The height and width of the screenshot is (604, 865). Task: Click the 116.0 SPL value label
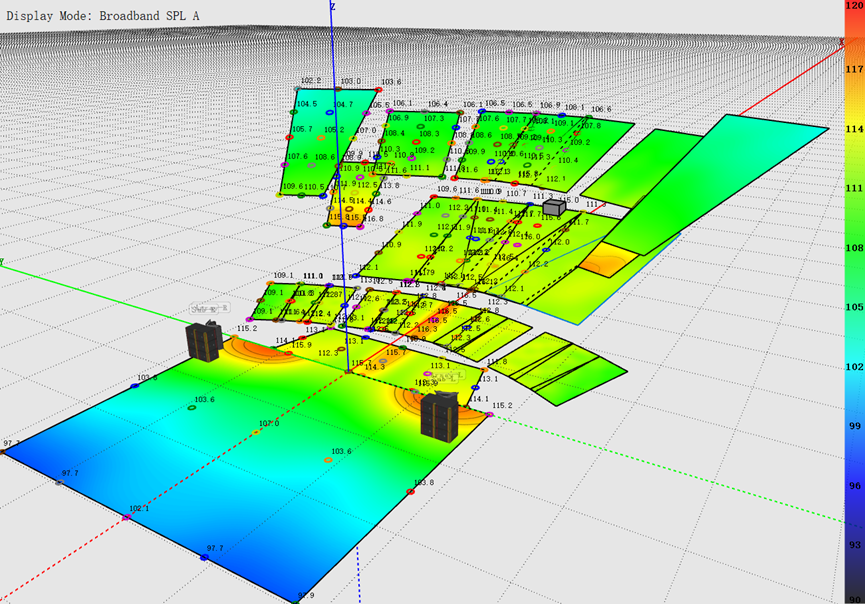(x=530, y=237)
